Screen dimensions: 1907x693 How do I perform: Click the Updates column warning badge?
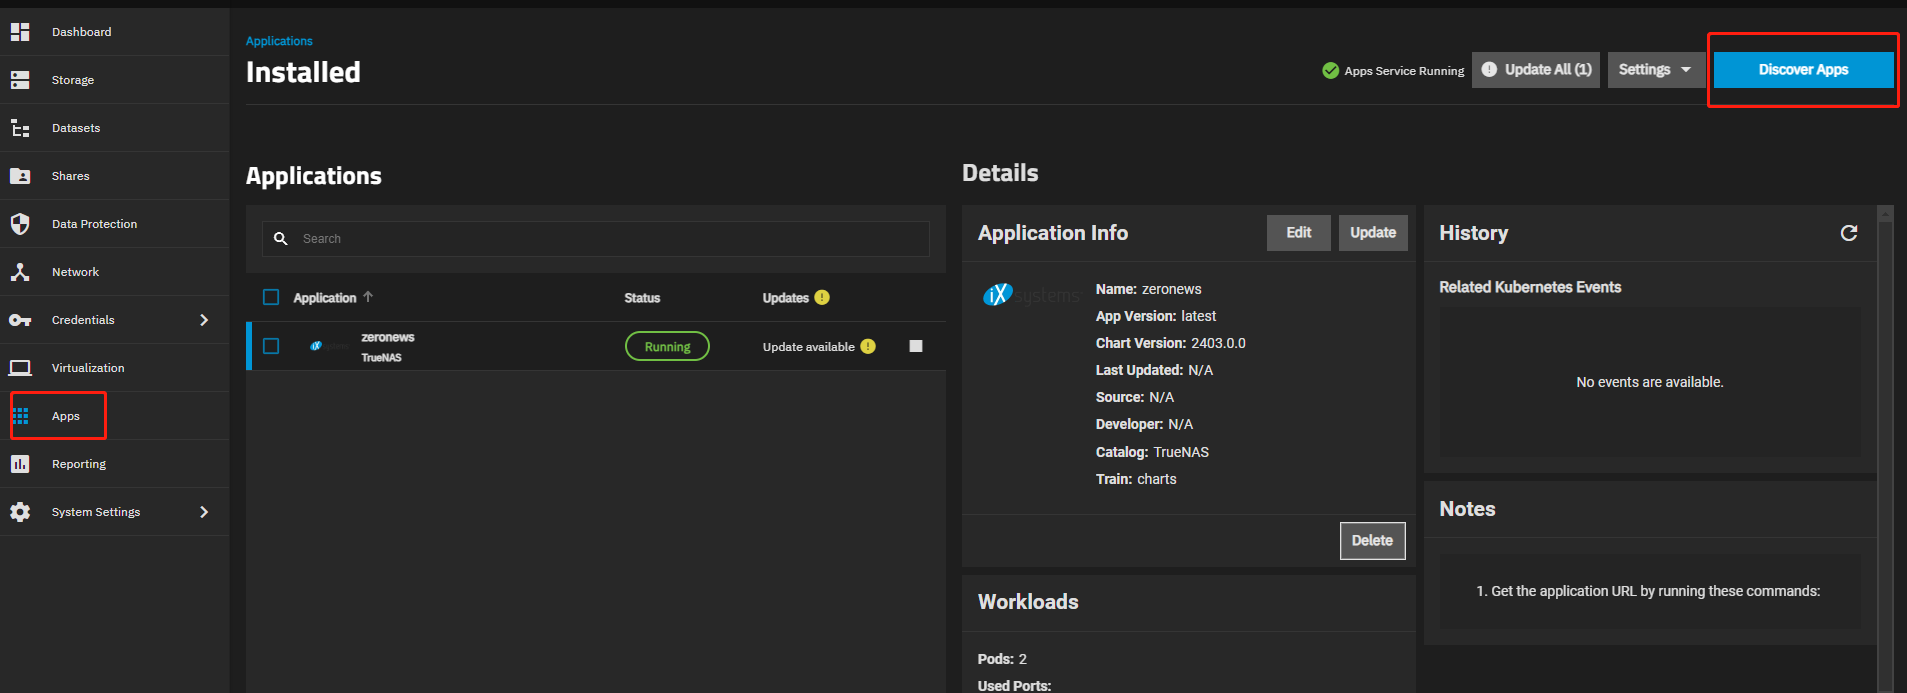tap(822, 297)
